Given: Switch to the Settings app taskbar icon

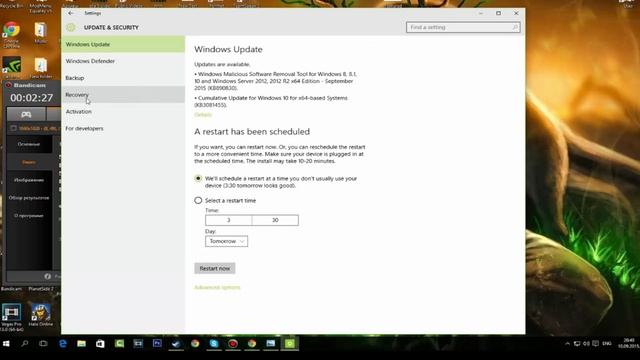Looking at the screenshot, I should (x=289, y=344).
